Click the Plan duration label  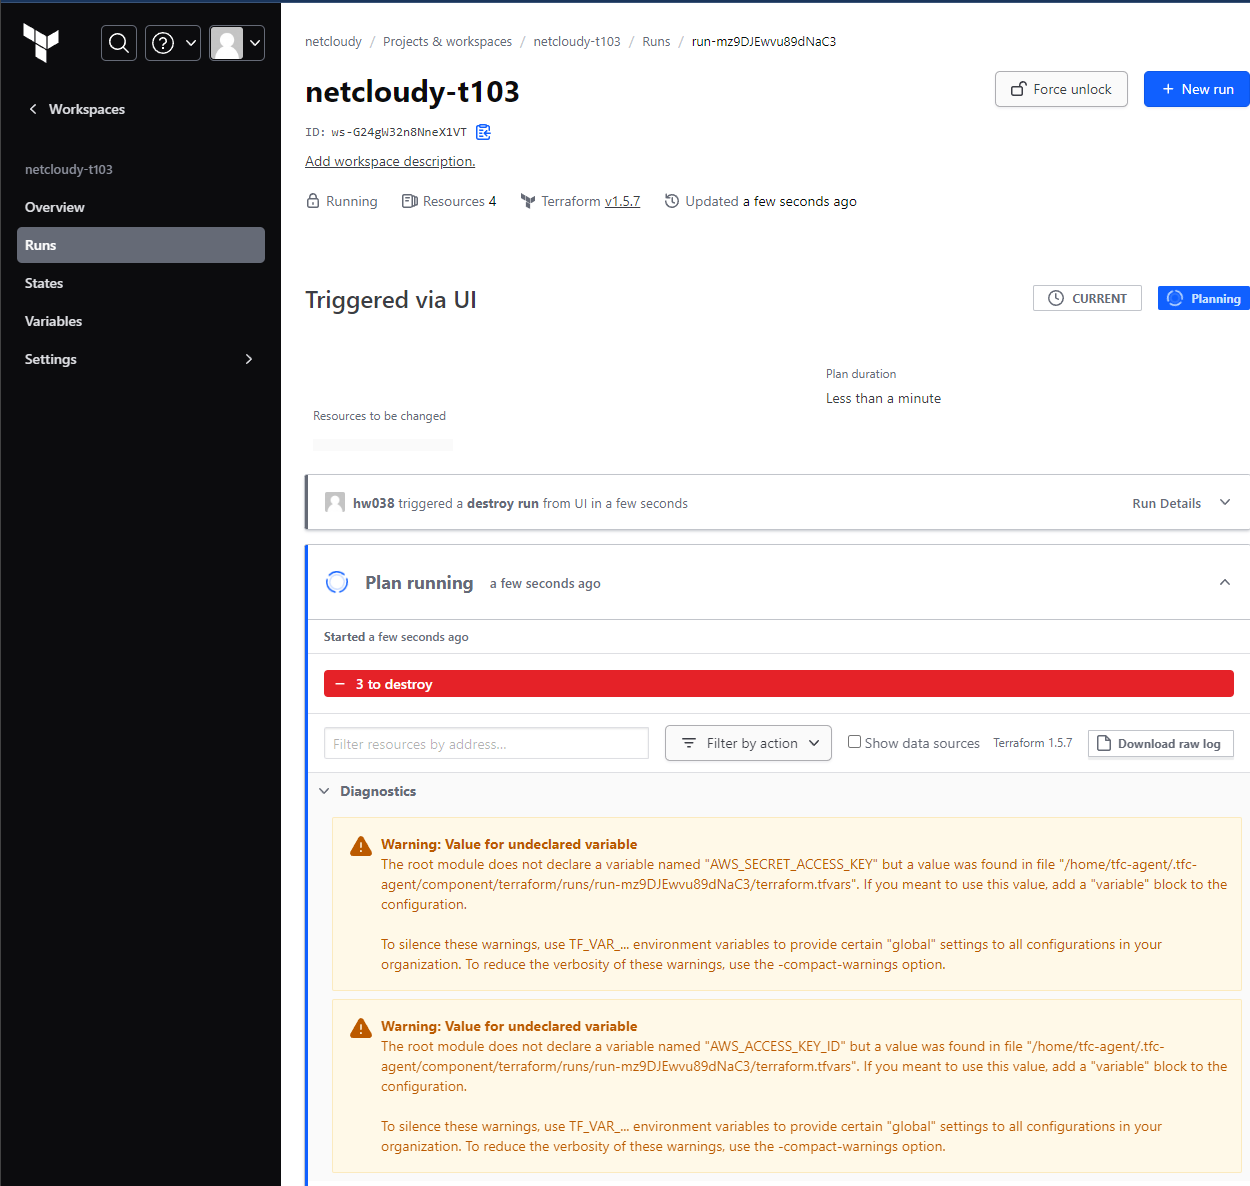(861, 374)
